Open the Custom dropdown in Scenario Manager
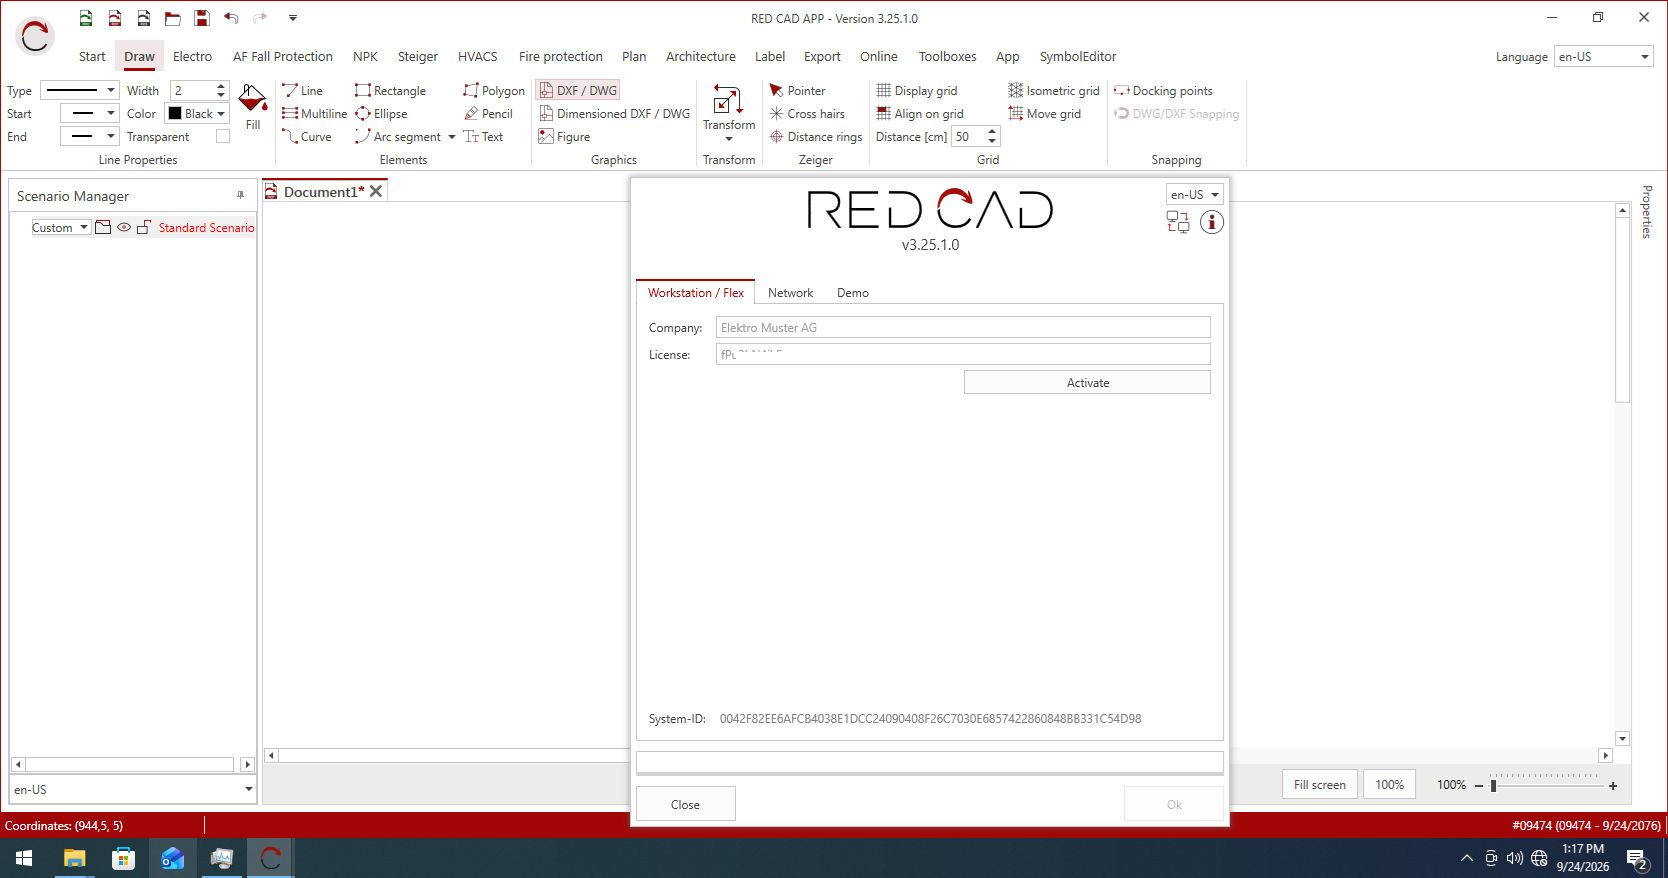 coord(61,227)
